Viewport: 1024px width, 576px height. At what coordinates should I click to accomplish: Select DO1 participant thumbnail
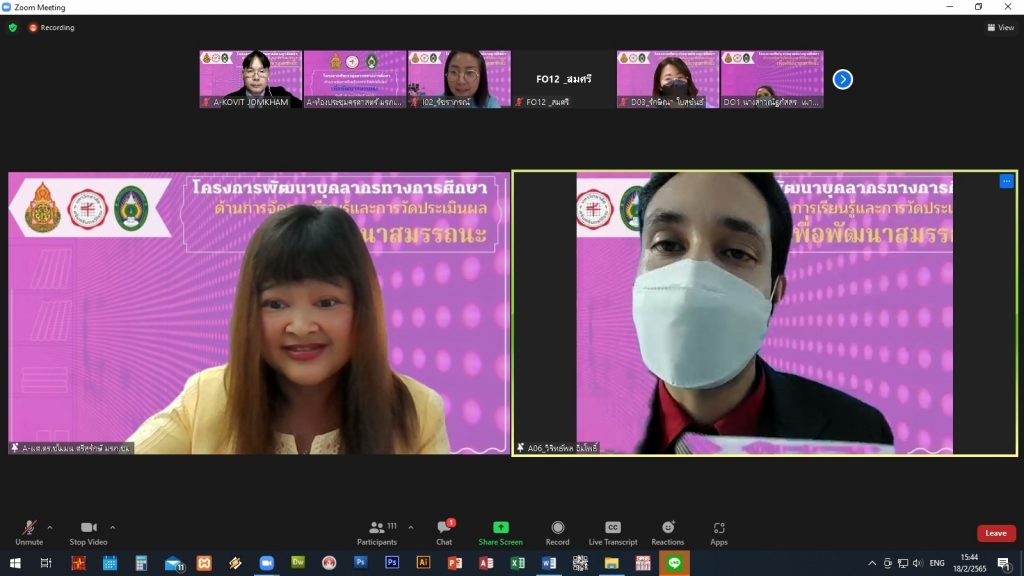point(772,79)
